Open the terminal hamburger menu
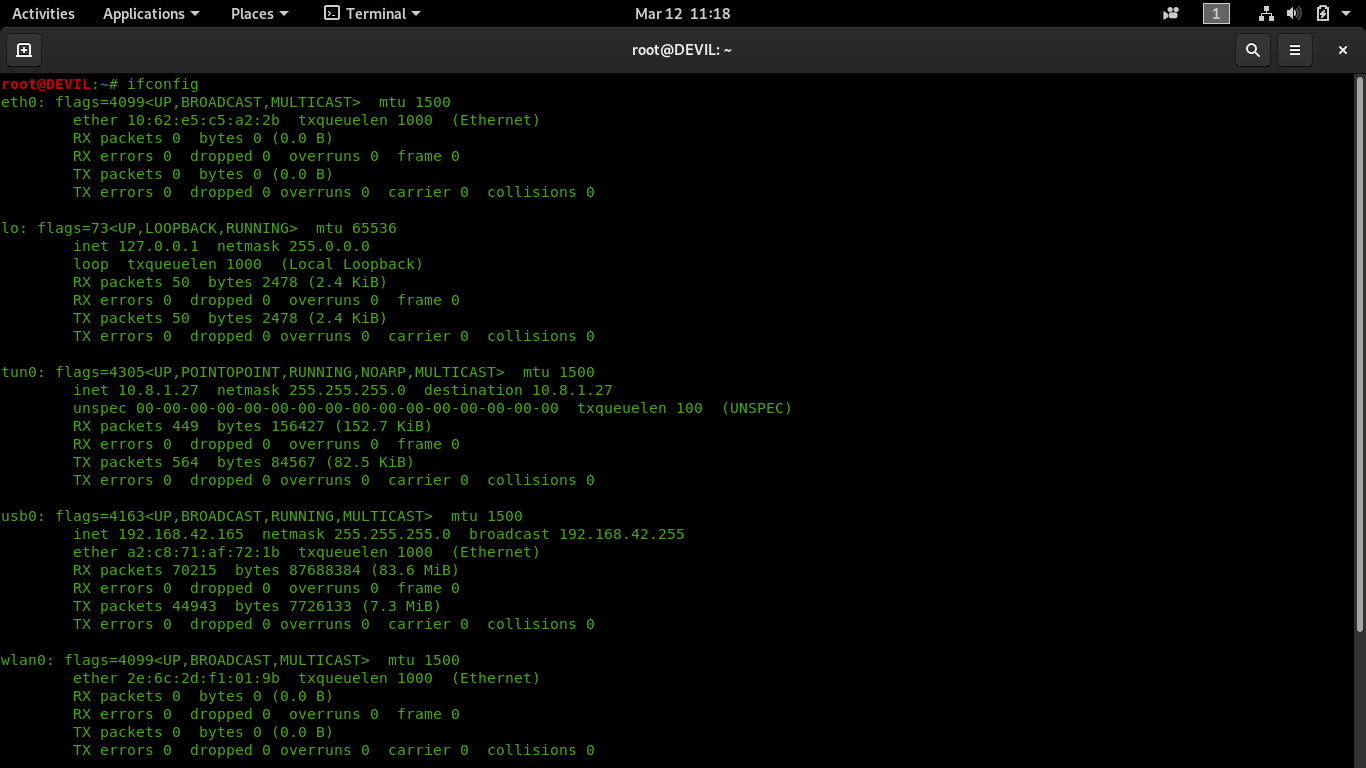 (x=1295, y=50)
